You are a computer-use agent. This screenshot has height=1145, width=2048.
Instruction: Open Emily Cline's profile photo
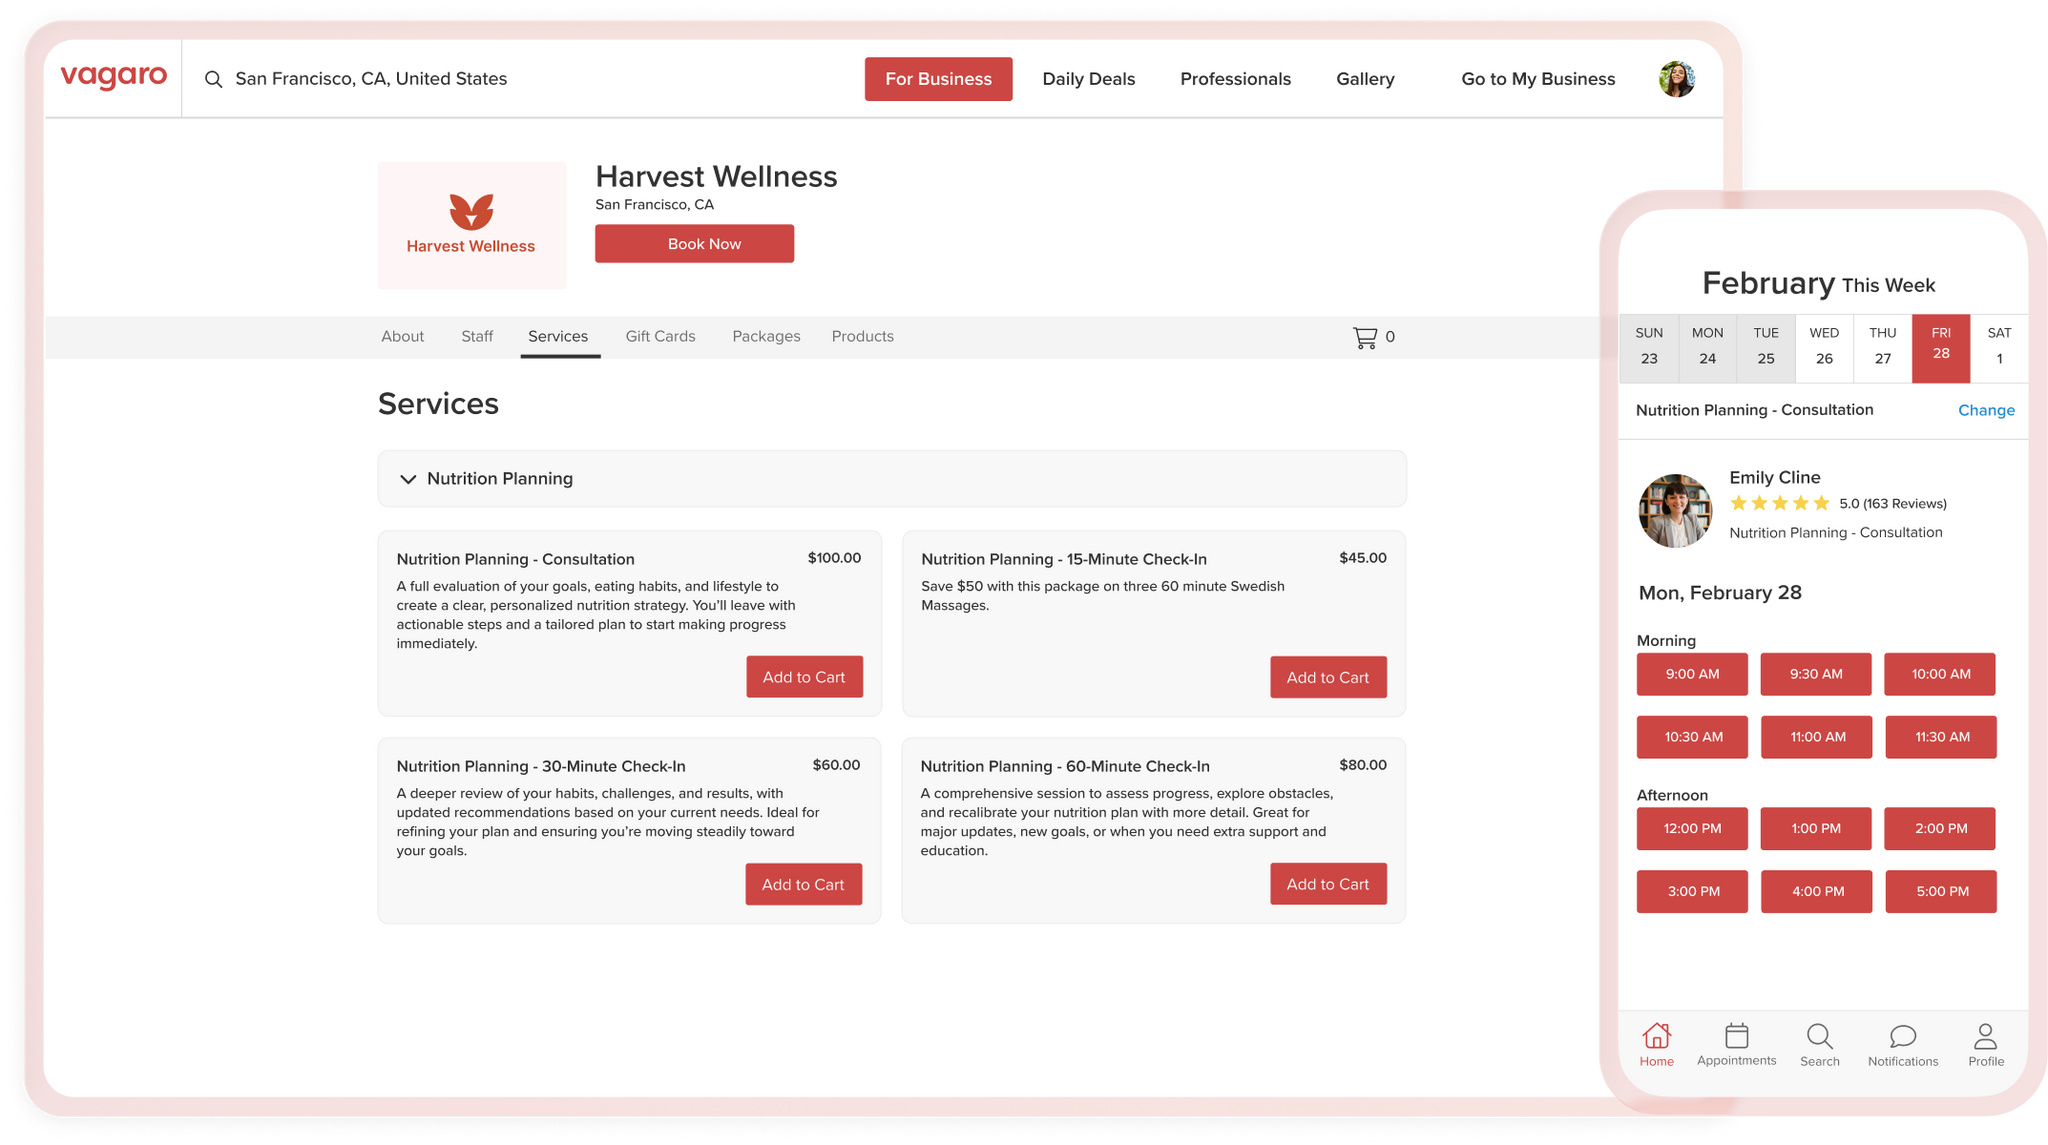pyautogui.click(x=1675, y=511)
